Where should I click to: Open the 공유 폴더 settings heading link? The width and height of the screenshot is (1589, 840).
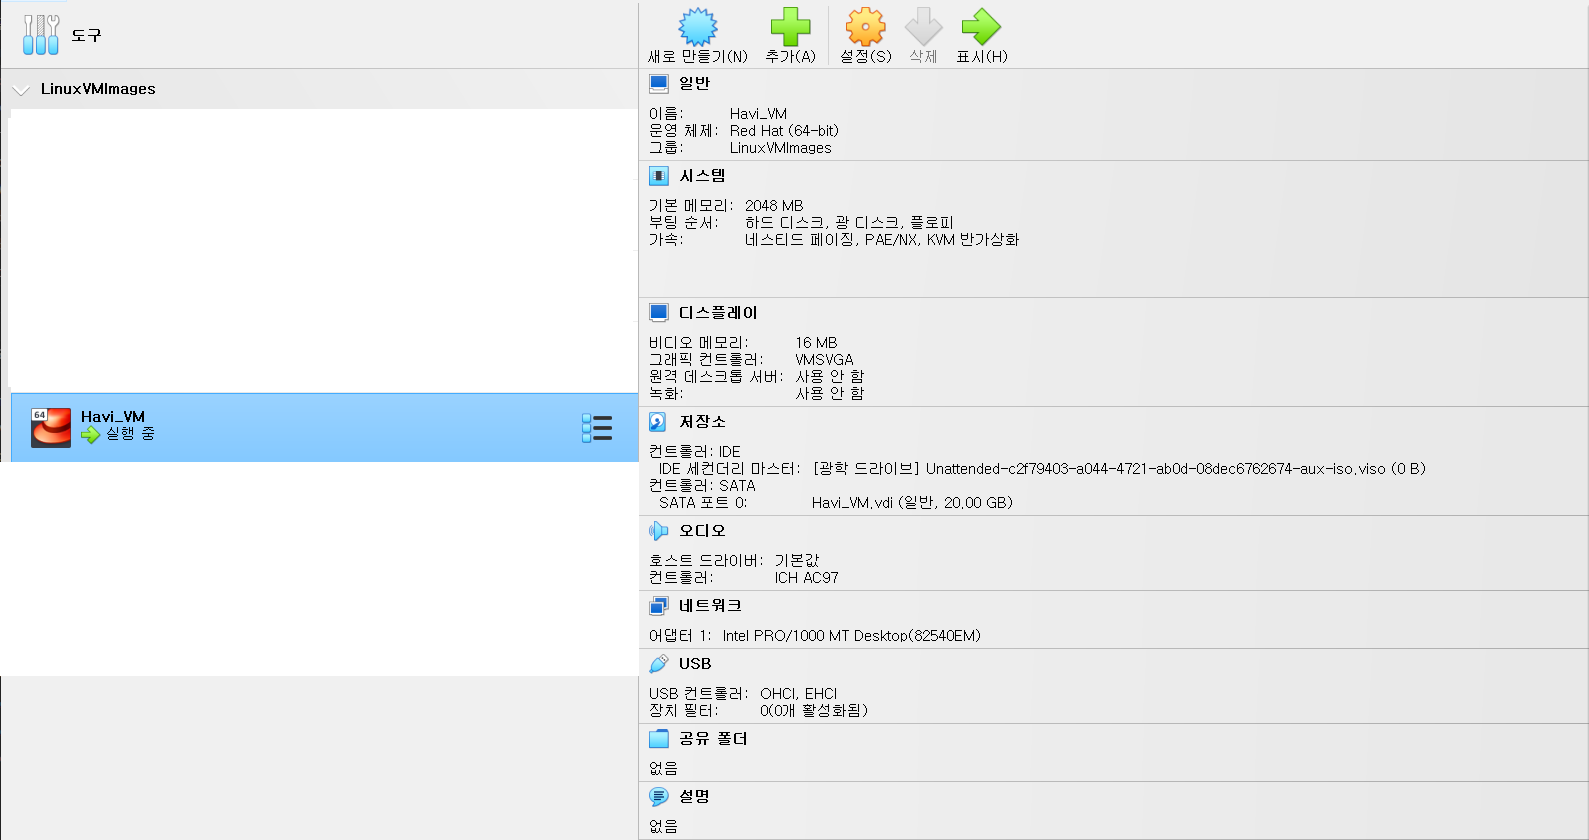pyautogui.click(x=713, y=739)
